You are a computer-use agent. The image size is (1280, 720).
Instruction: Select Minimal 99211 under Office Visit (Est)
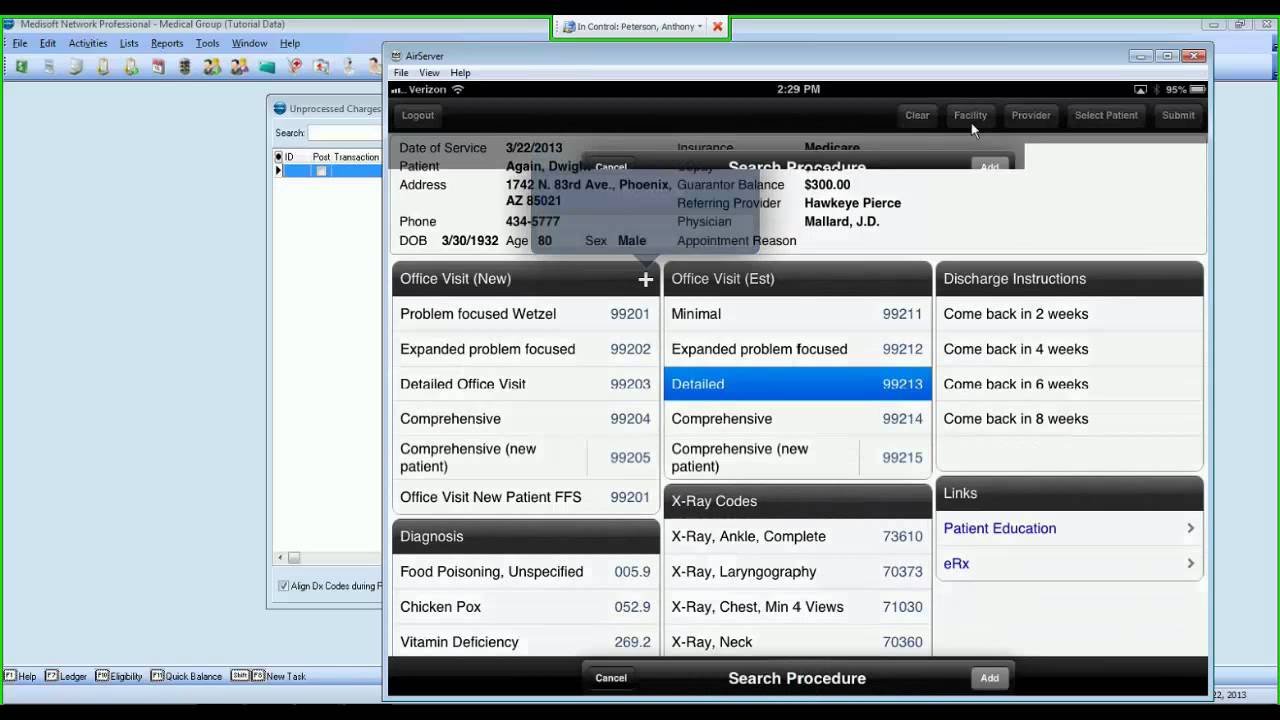point(797,314)
